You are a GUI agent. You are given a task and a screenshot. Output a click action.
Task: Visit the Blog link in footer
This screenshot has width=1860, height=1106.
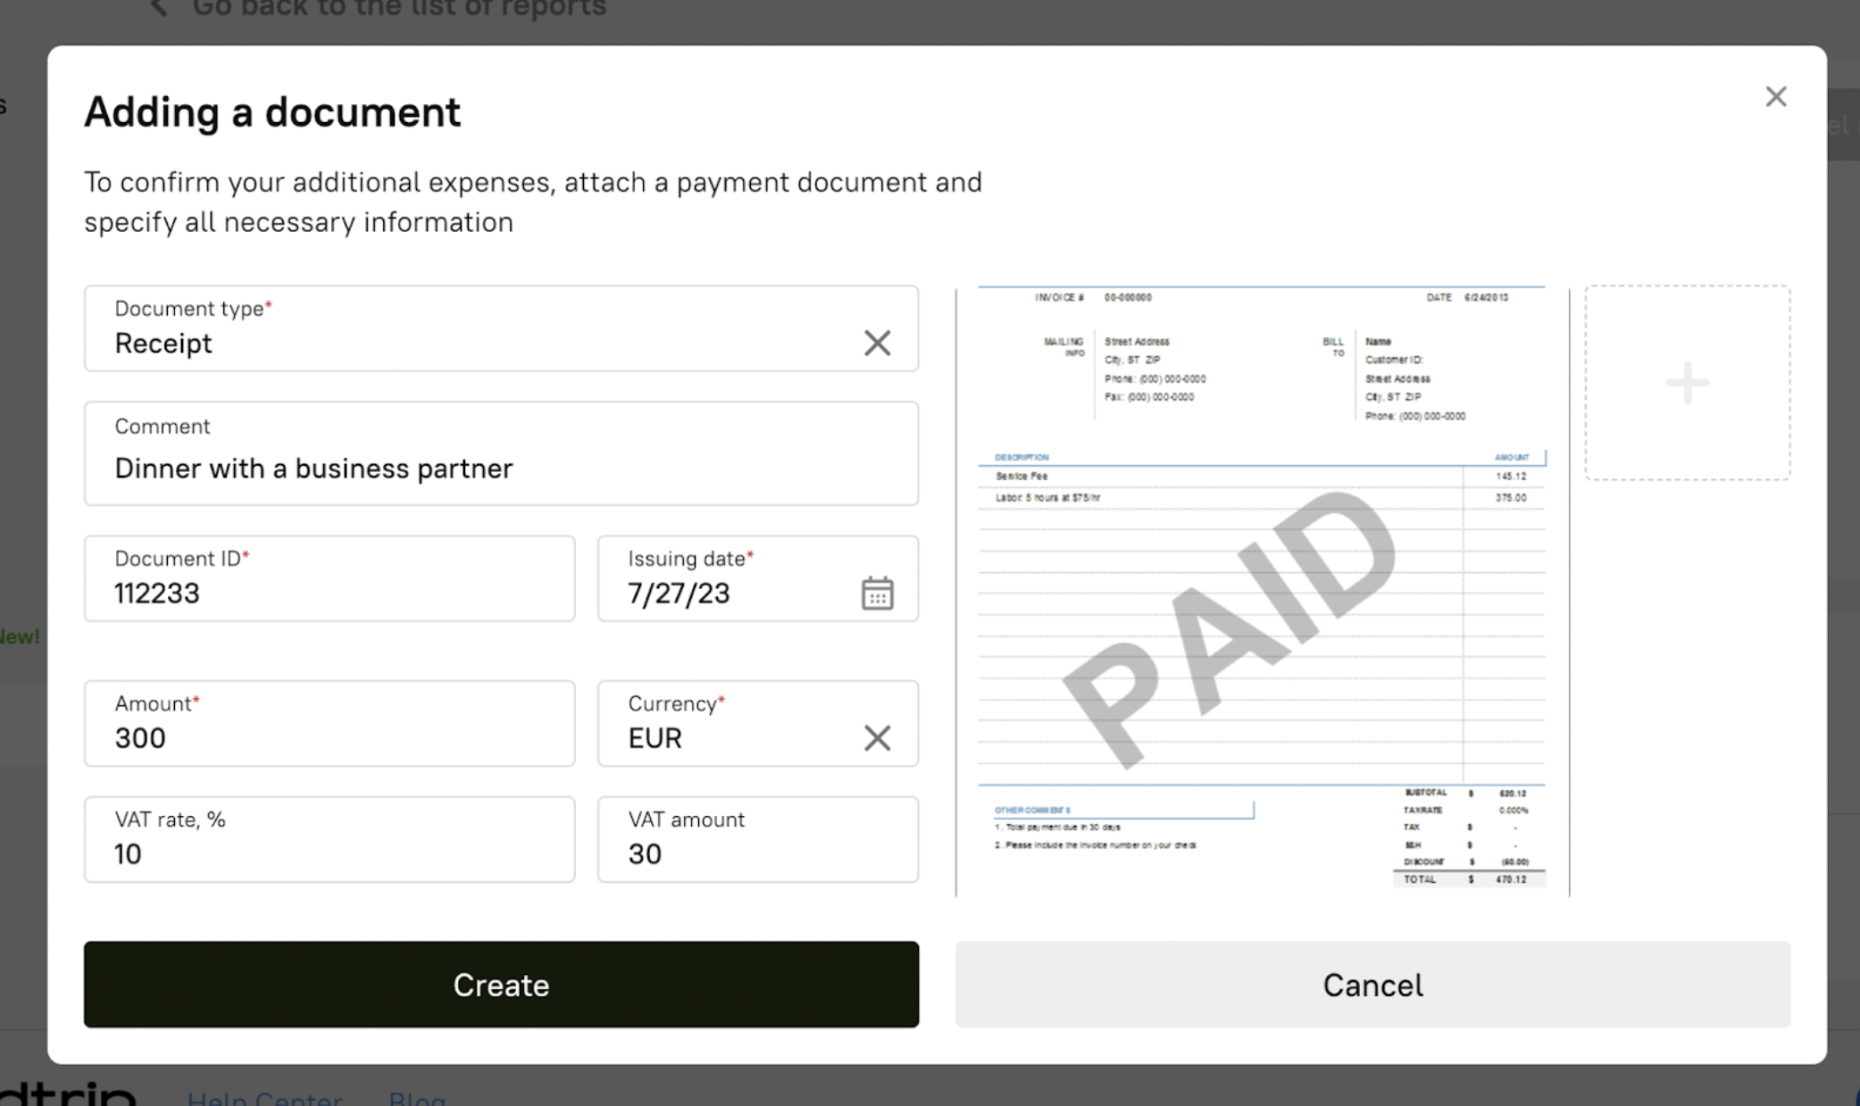[417, 1098]
